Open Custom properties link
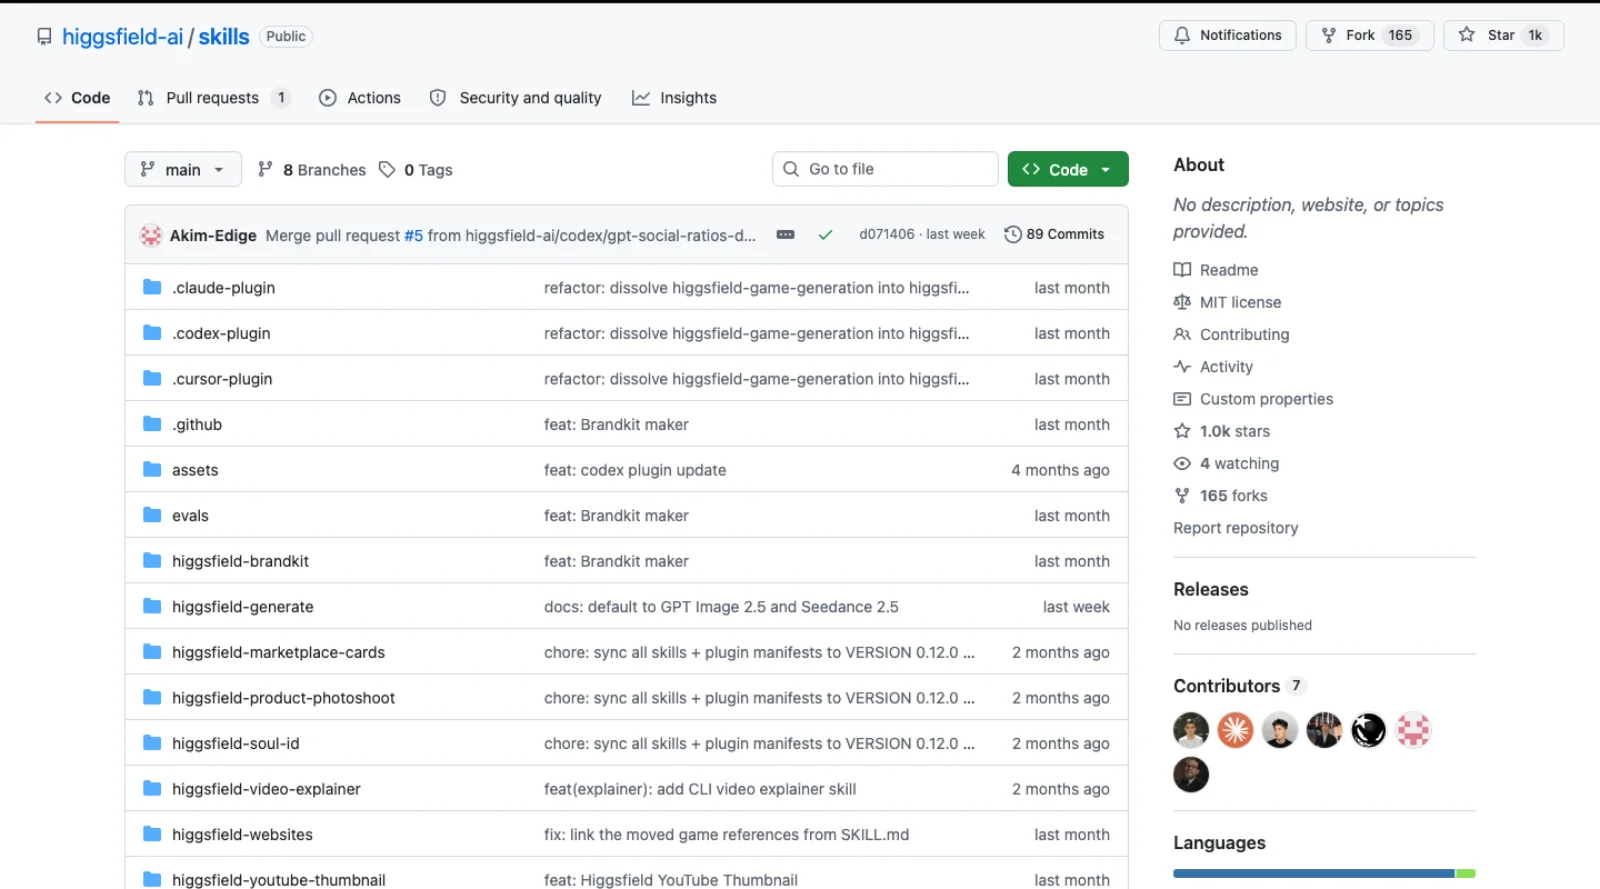The width and height of the screenshot is (1600, 889). click(x=1267, y=399)
